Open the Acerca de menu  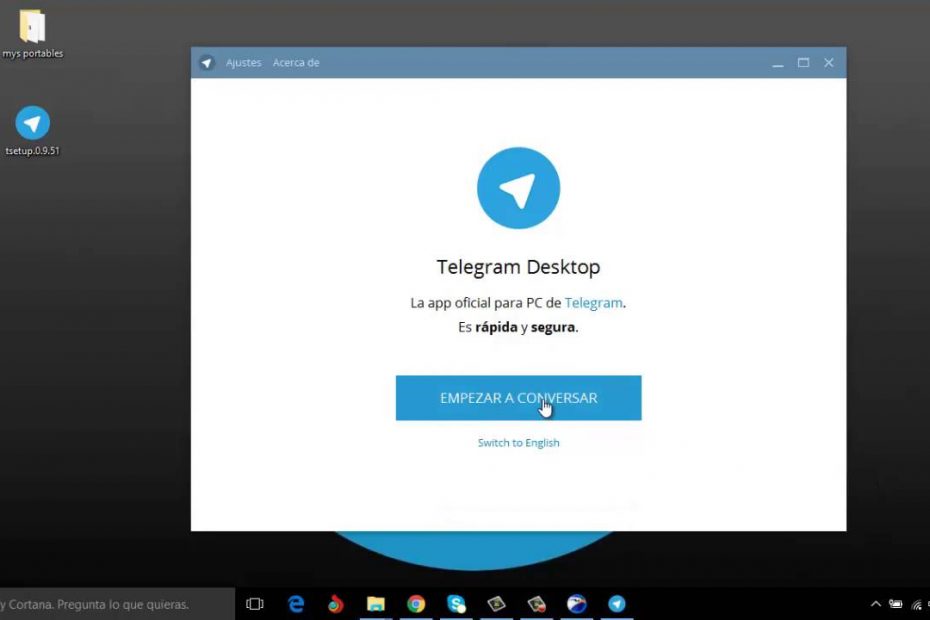point(296,62)
